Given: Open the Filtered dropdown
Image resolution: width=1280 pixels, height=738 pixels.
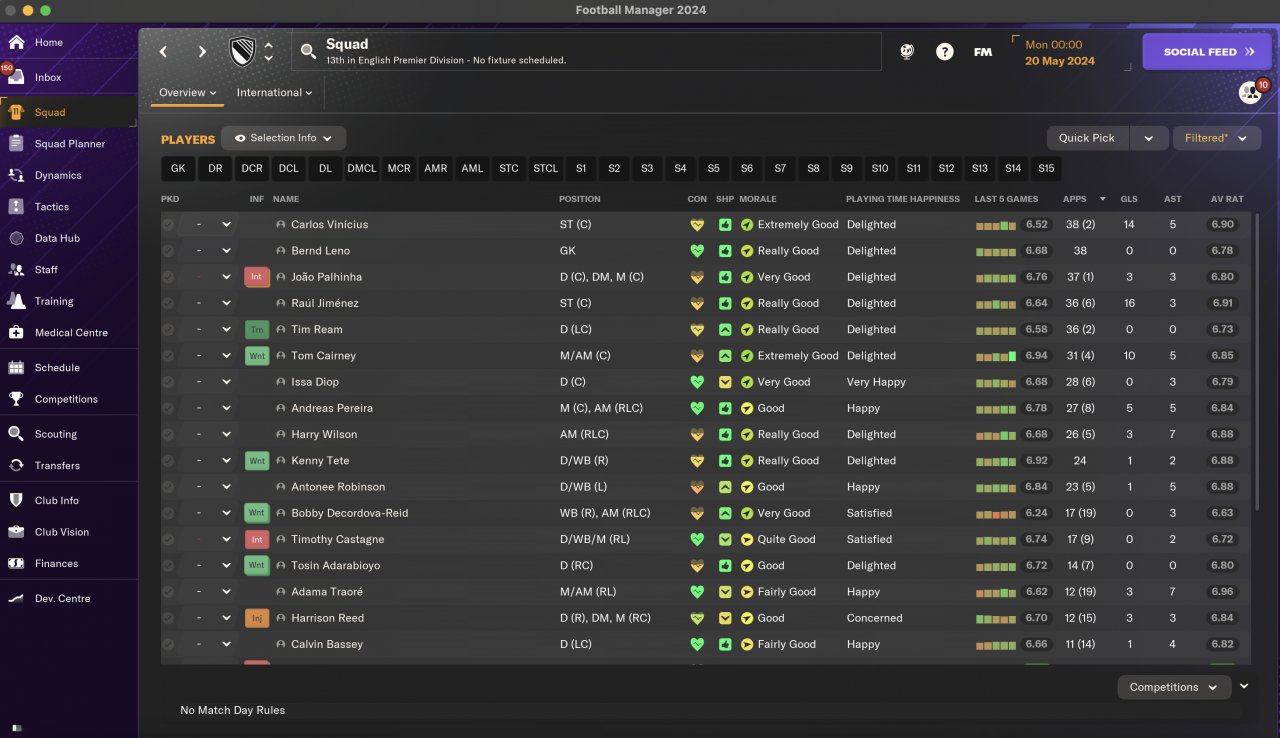Looking at the screenshot, I should (x=1216, y=138).
